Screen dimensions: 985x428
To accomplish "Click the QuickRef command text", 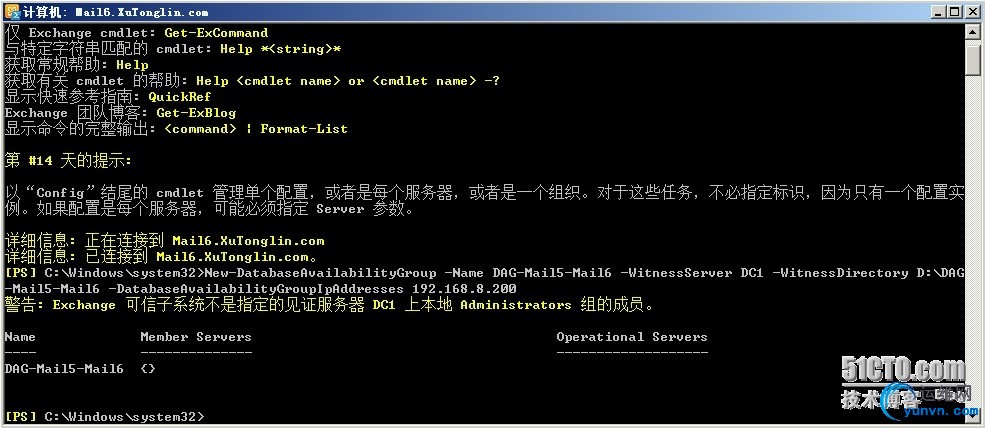I will click(180, 97).
